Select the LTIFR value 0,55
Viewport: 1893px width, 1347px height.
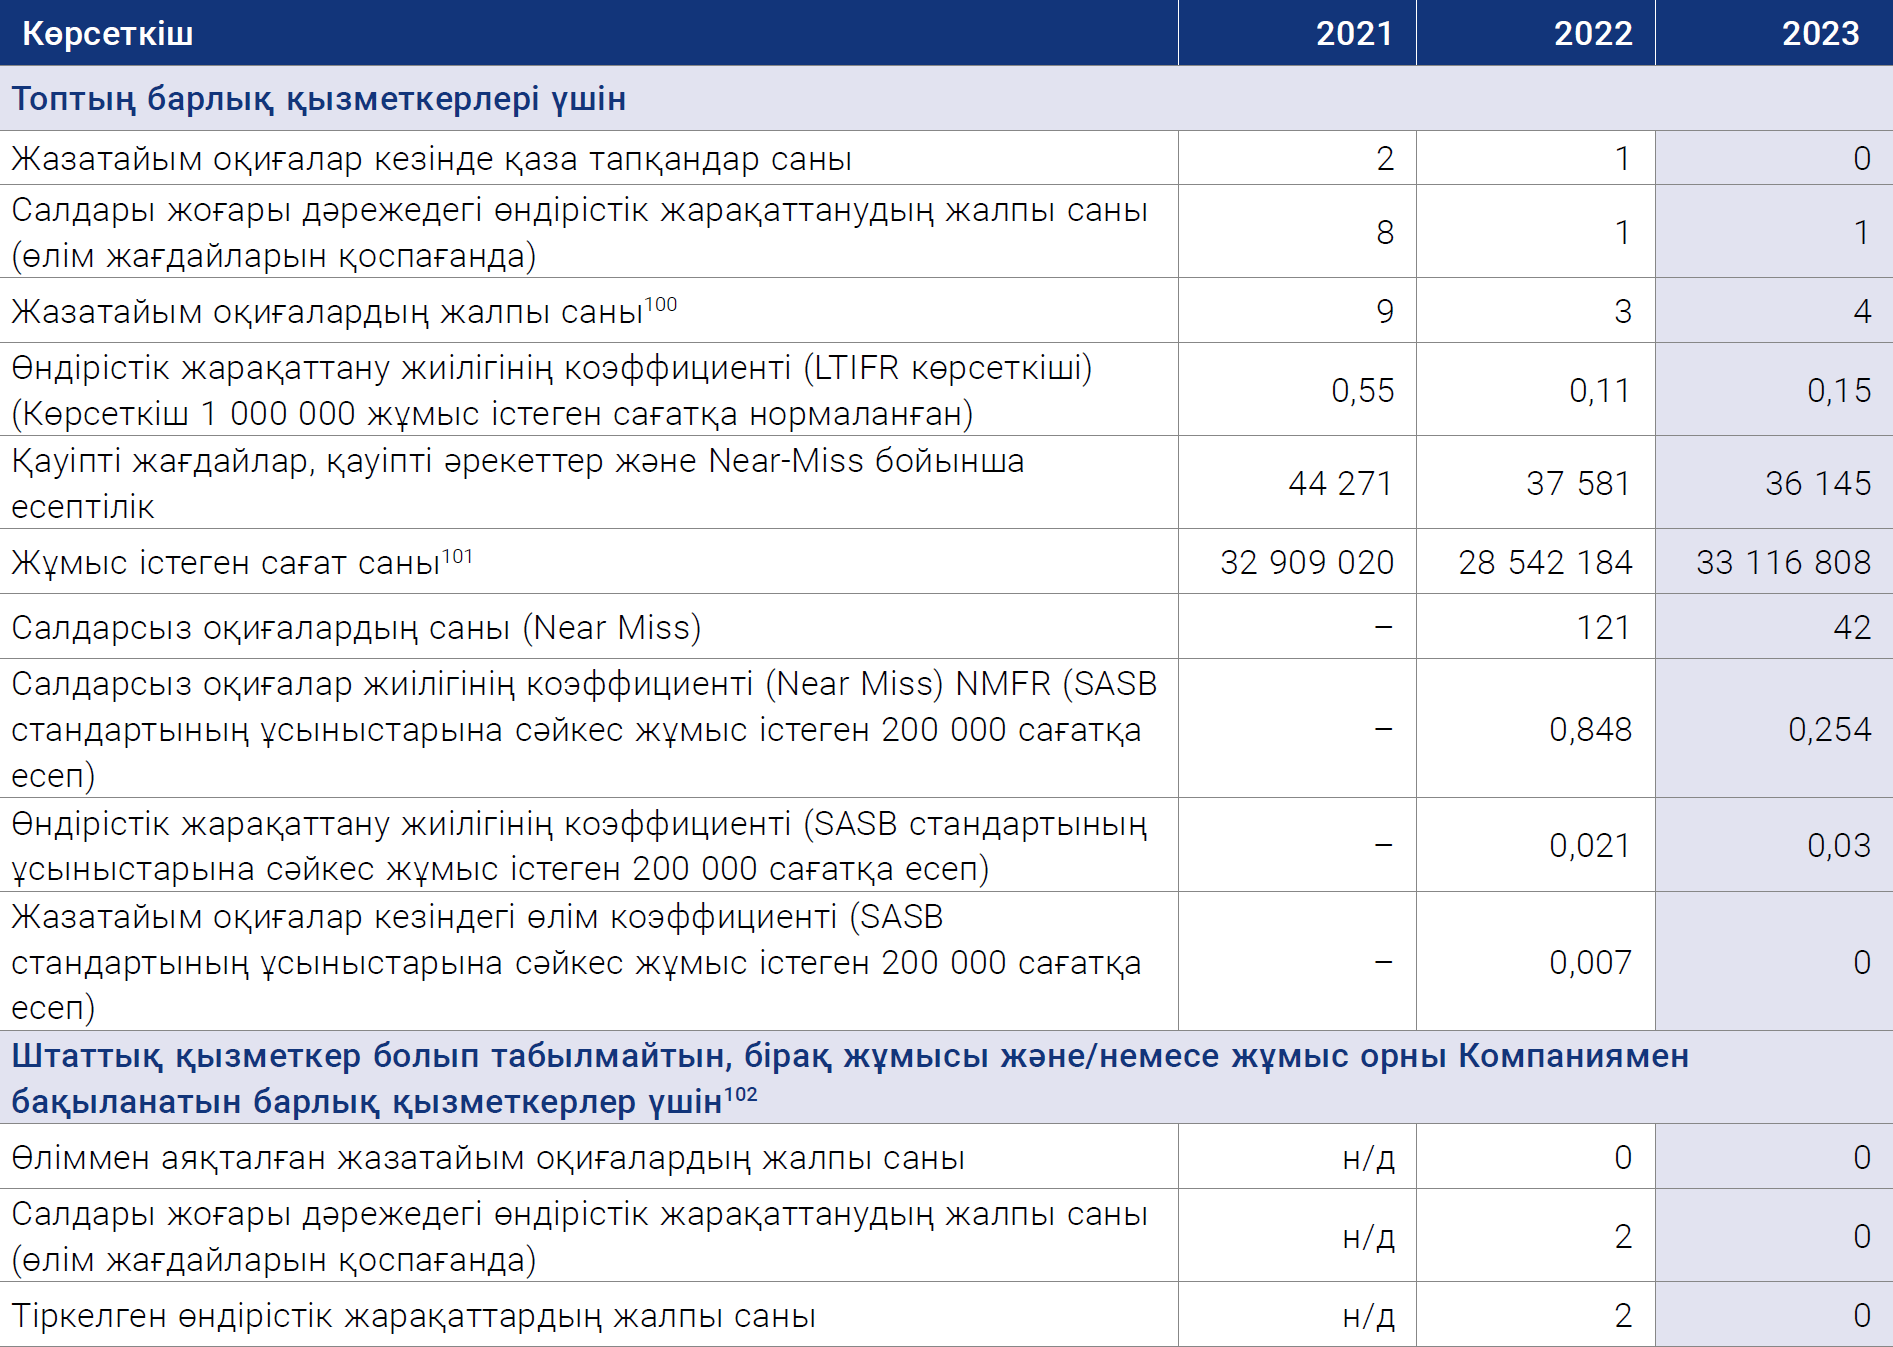[x=1362, y=391]
